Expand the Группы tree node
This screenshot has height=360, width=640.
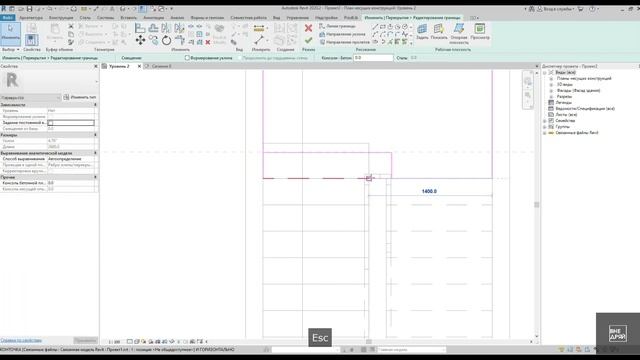click(544, 127)
